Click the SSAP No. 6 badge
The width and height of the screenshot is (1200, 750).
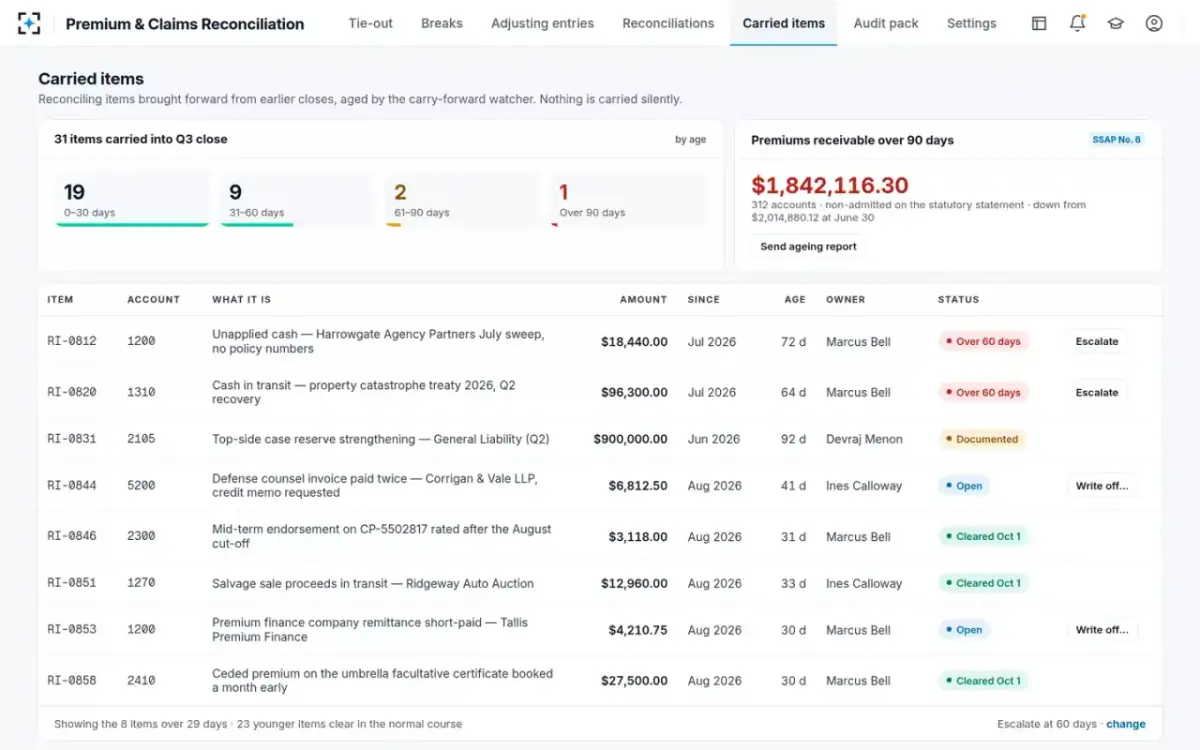[1116, 140]
